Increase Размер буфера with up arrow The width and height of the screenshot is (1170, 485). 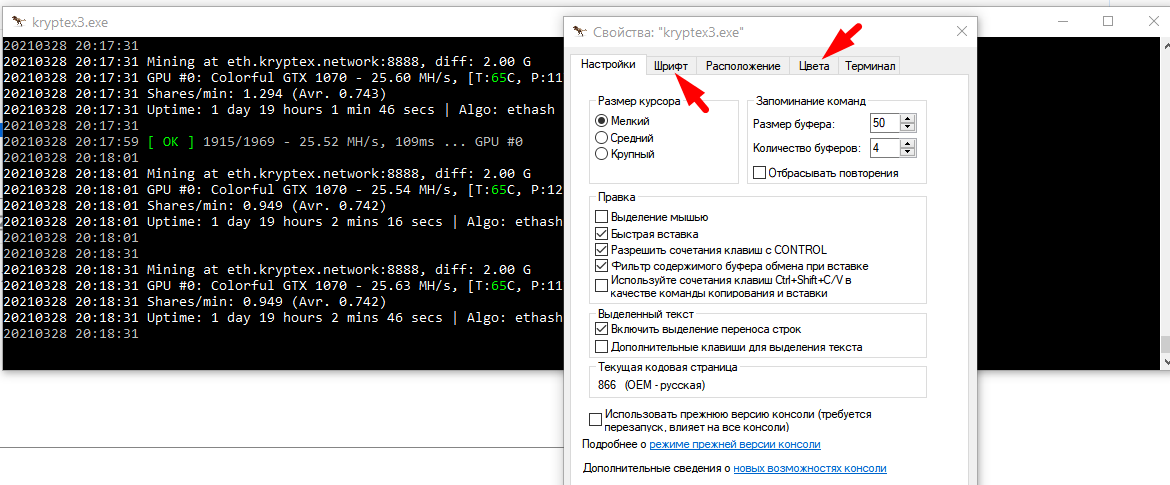[x=907, y=119]
